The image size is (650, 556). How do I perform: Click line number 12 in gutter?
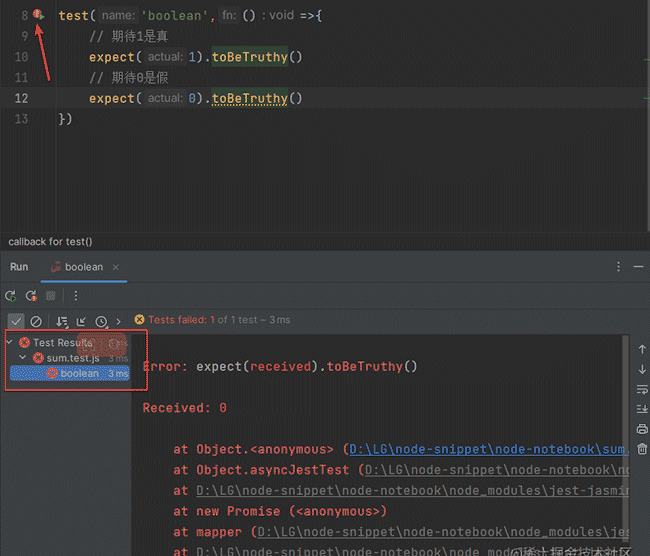[x=21, y=98]
